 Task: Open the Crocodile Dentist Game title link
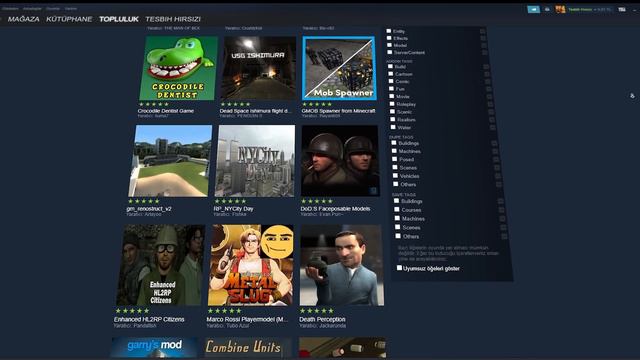(x=166, y=111)
